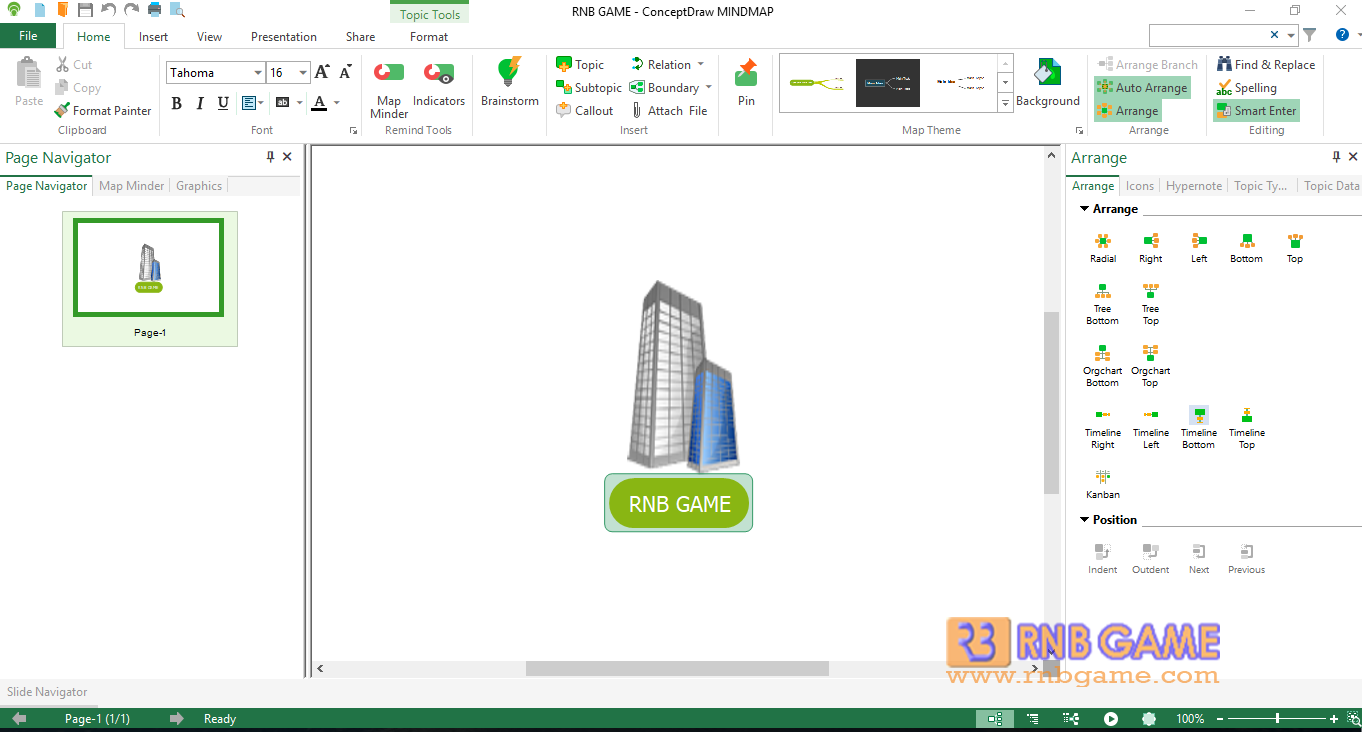
Task: Open the Boundary dropdown arrow
Action: coord(708,88)
